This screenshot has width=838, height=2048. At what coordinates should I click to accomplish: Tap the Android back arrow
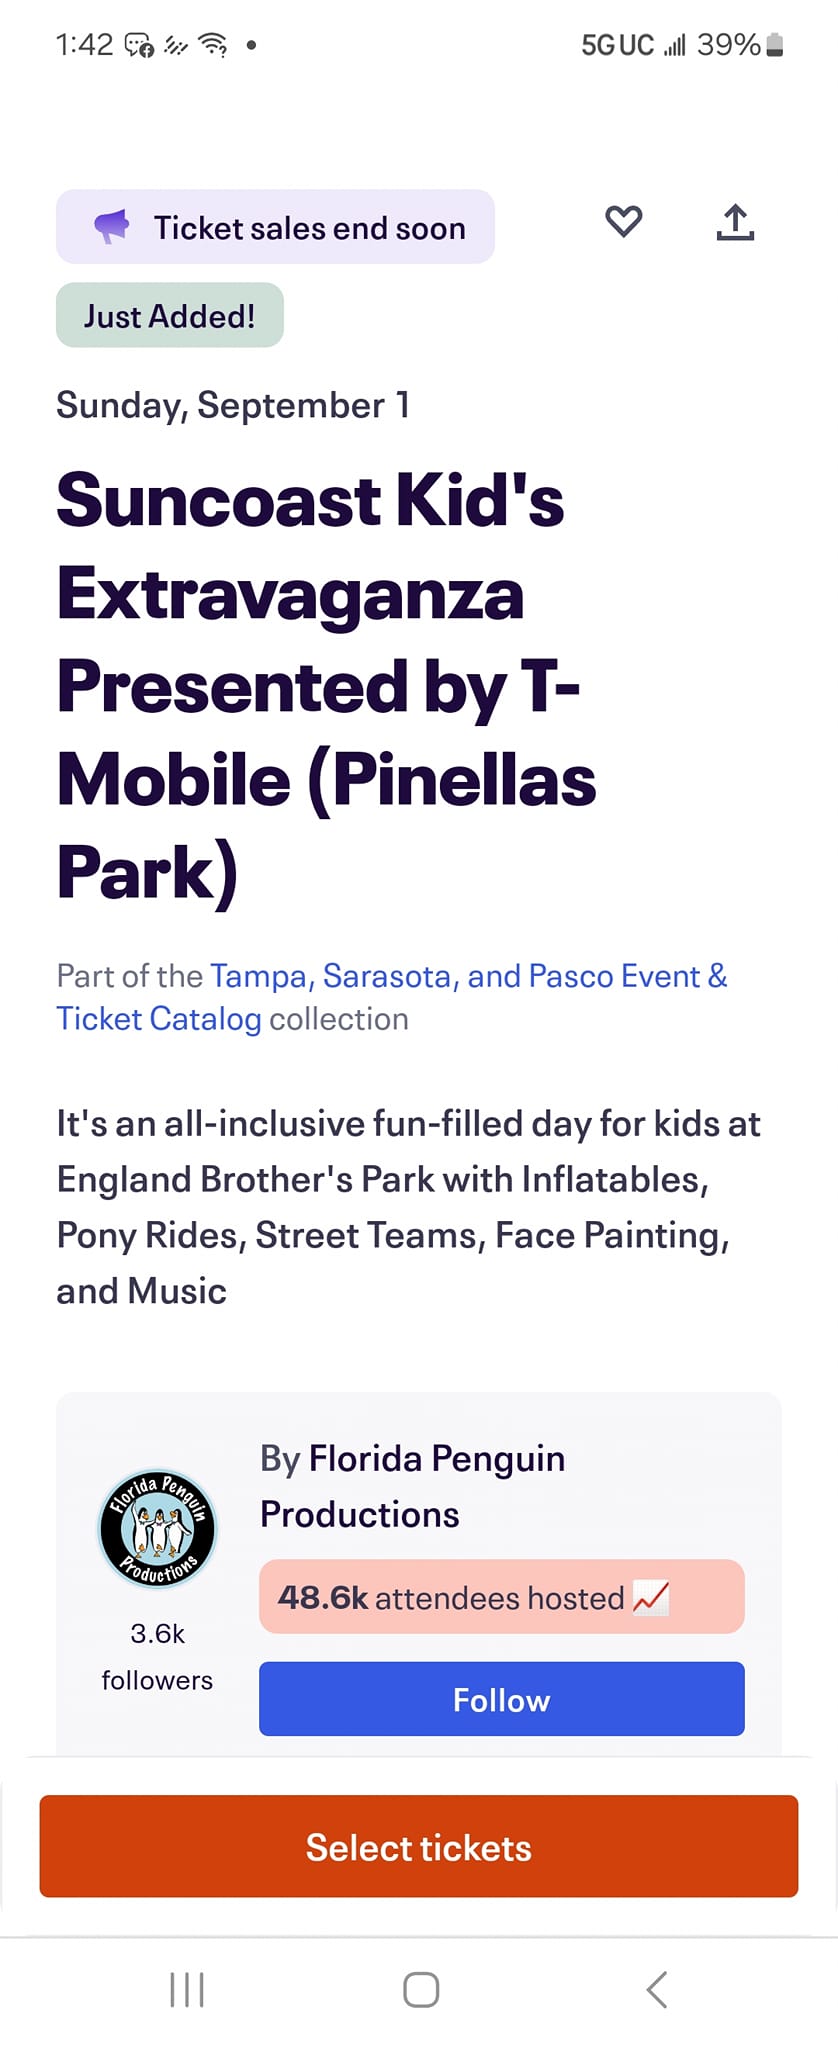[x=657, y=1989]
